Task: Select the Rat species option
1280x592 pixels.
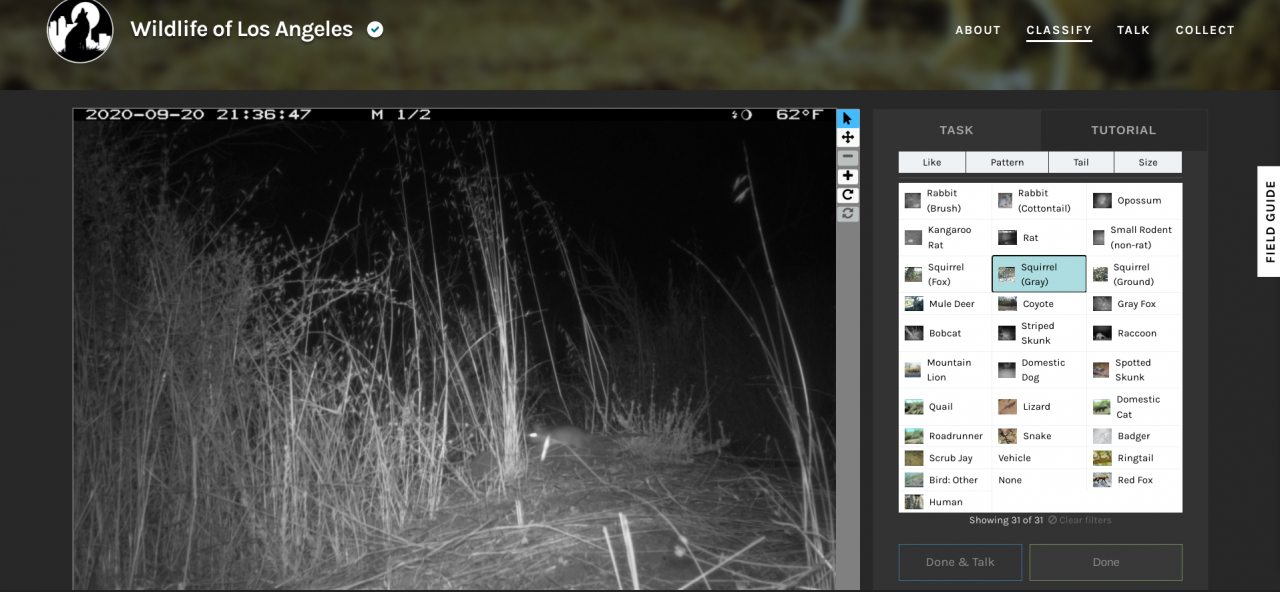Action: tap(1039, 237)
